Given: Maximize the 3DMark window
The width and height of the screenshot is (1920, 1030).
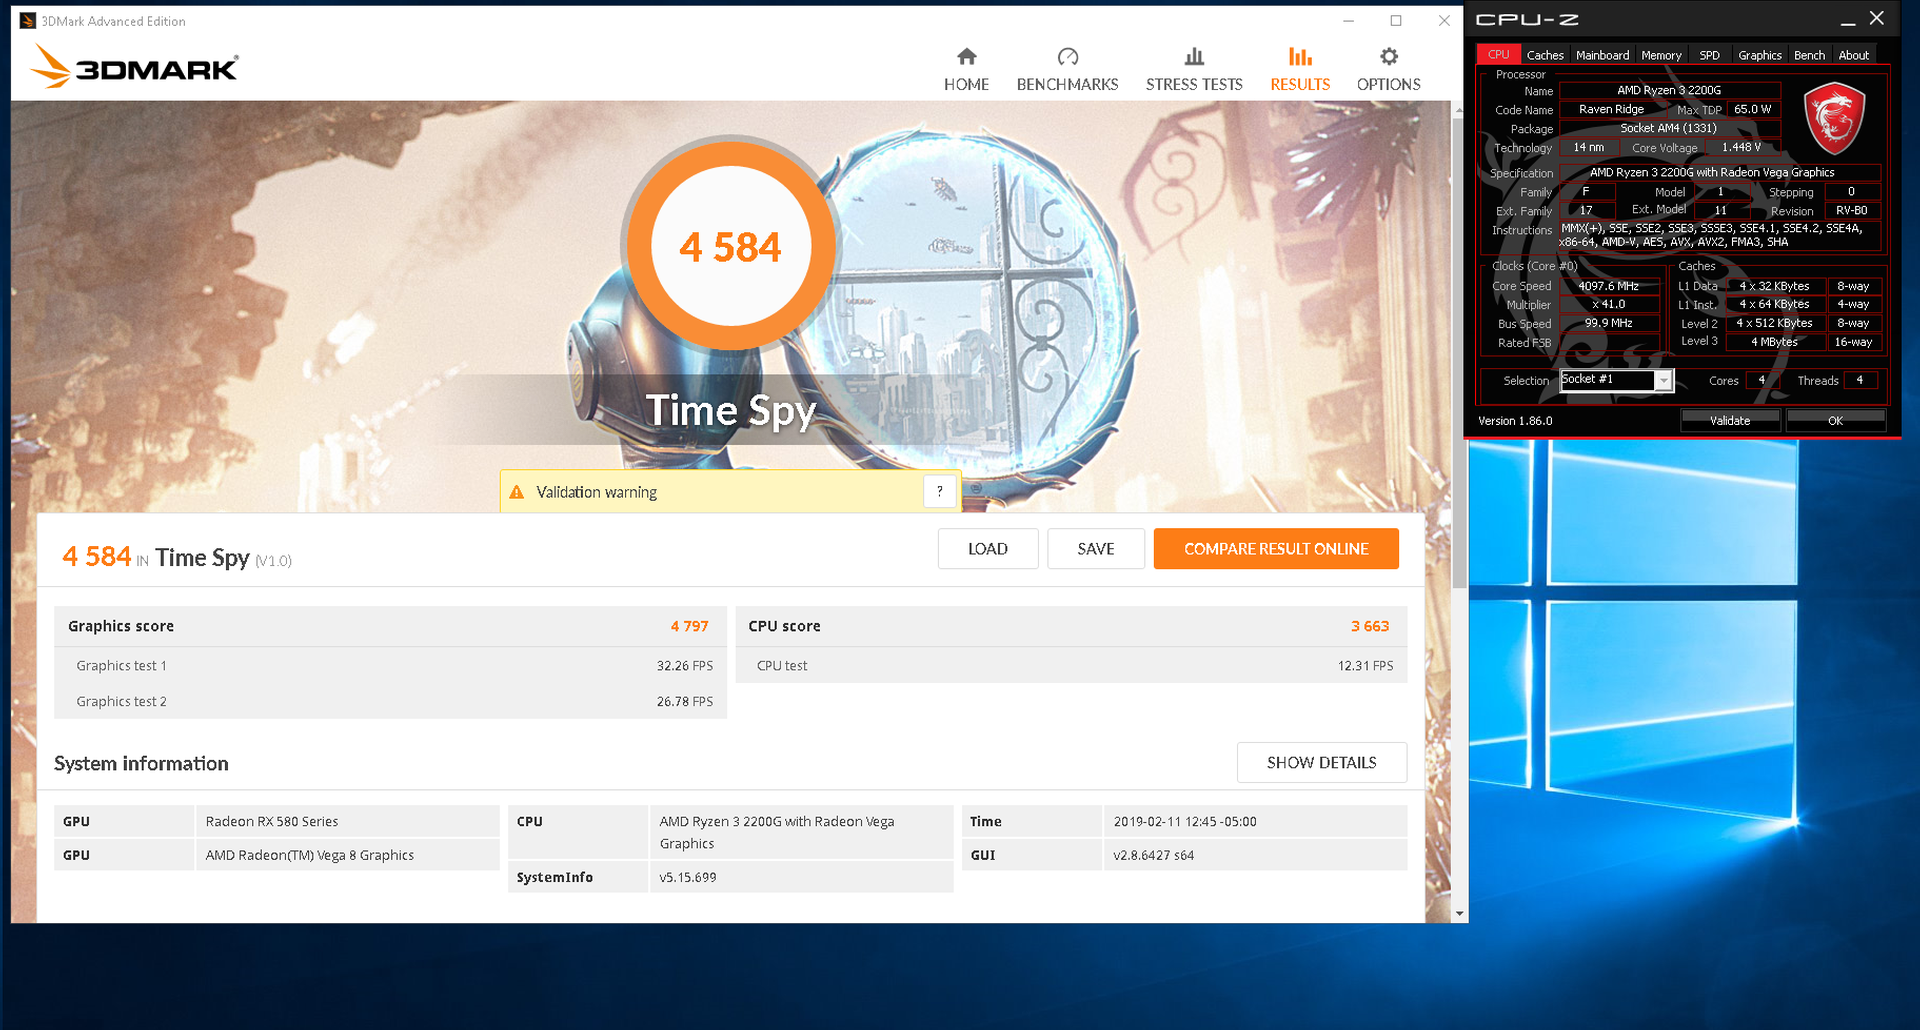Looking at the screenshot, I should coord(1396,20).
